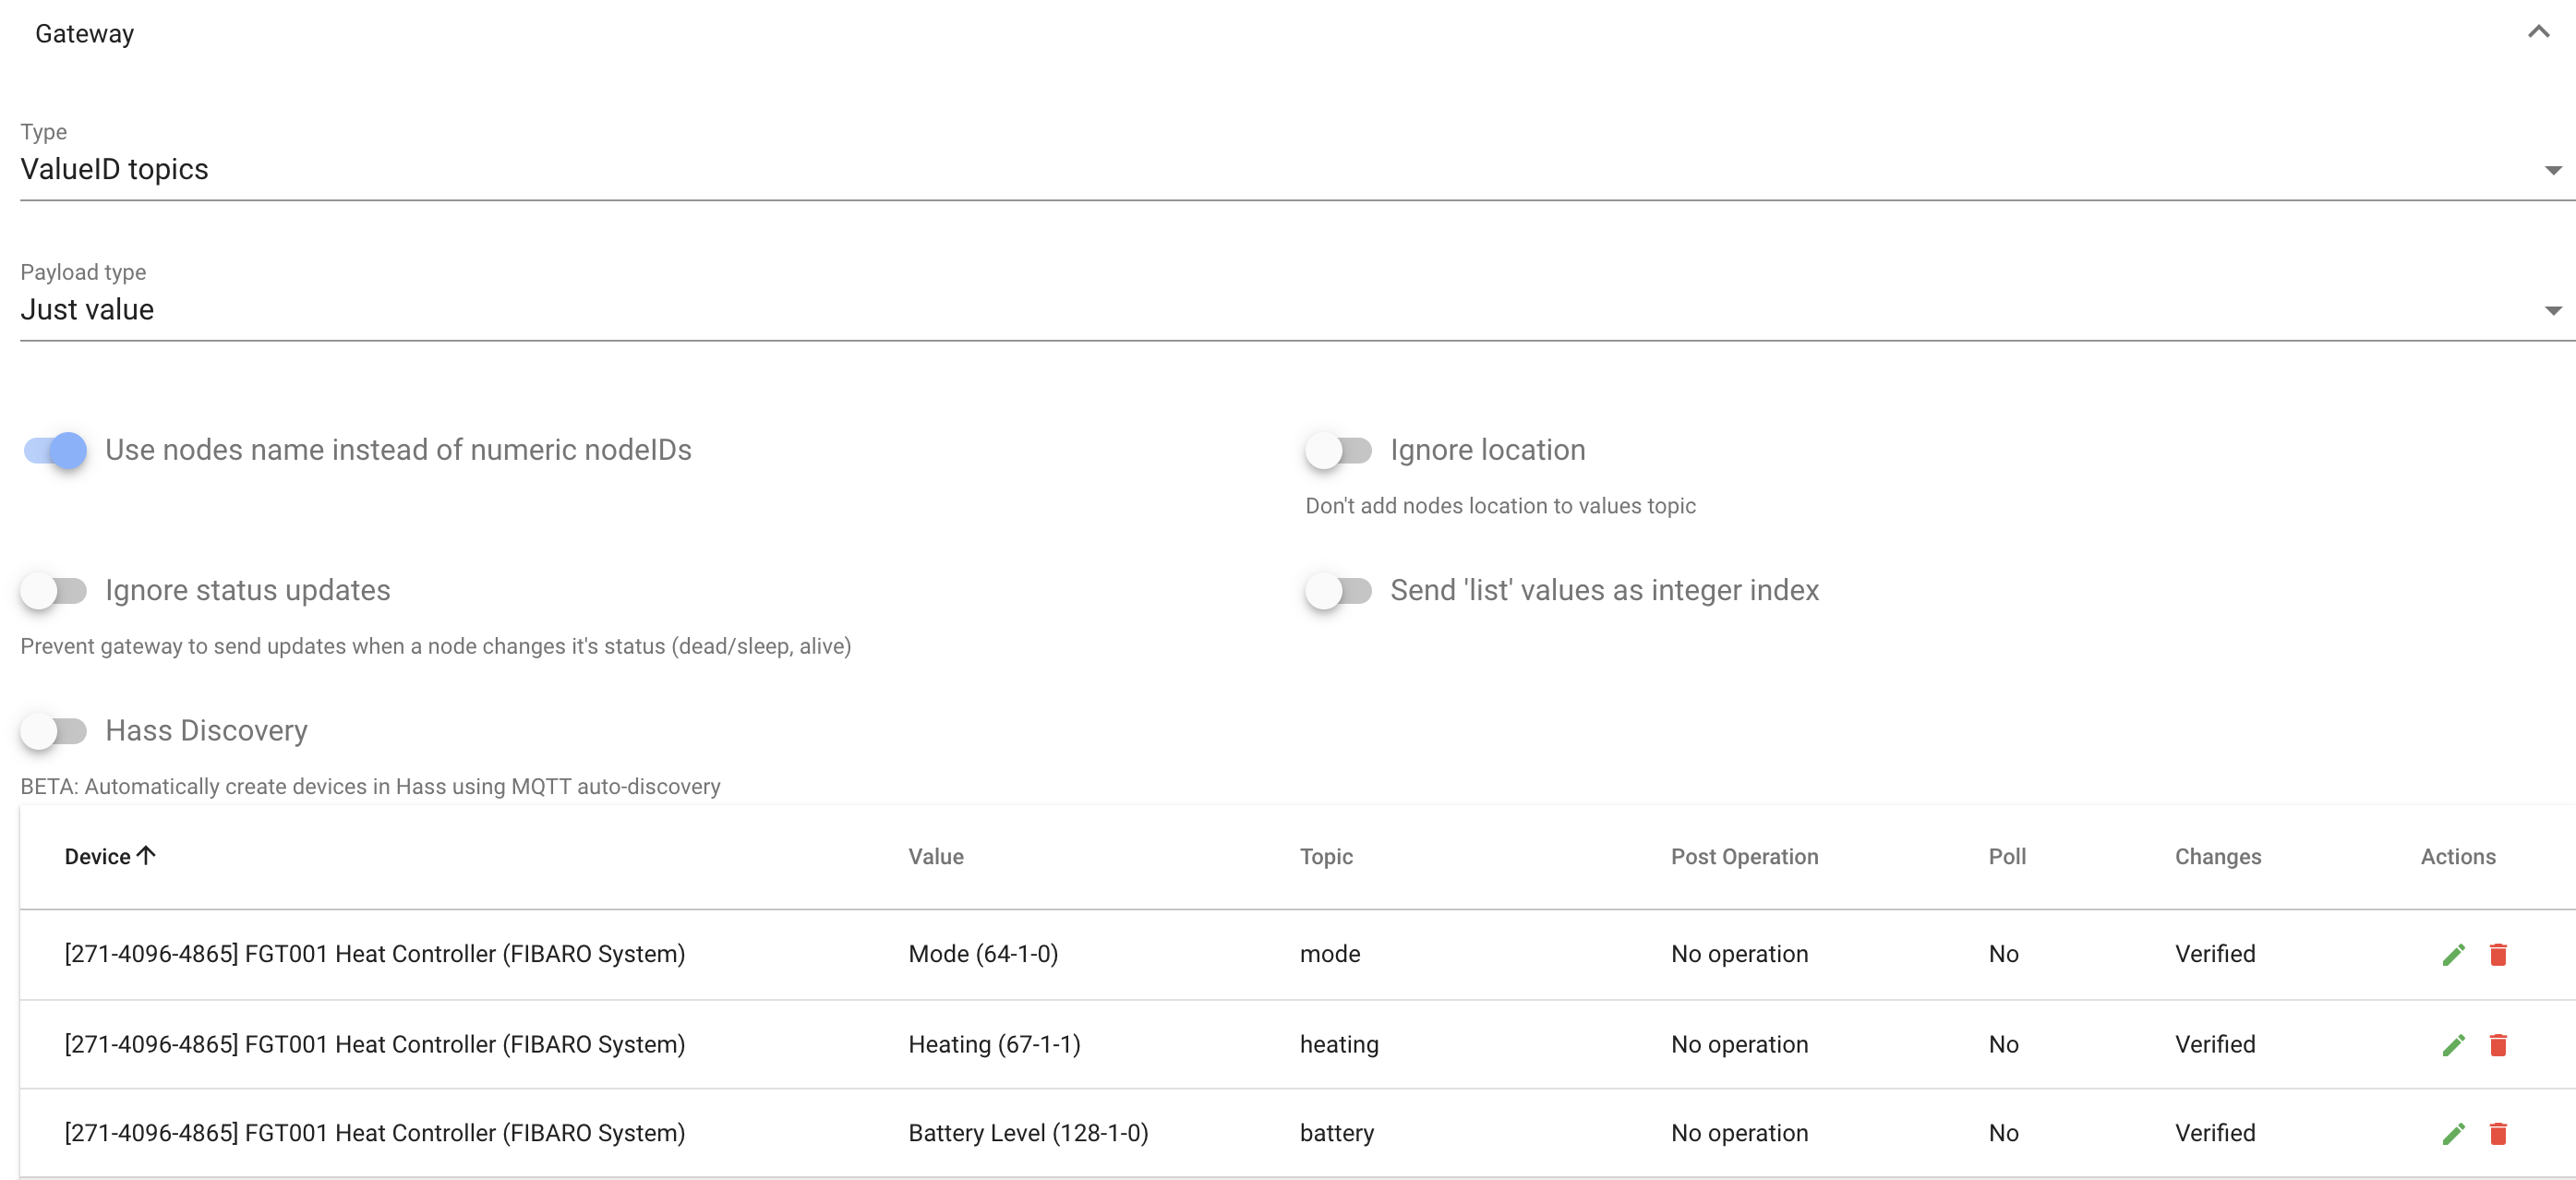Enable Send list values as integer index
The image size is (2576, 1180).
(x=1338, y=591)
